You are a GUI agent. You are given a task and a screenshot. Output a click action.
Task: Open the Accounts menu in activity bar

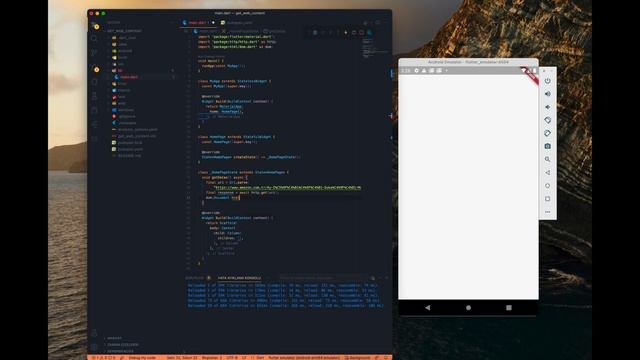[95, 333]
